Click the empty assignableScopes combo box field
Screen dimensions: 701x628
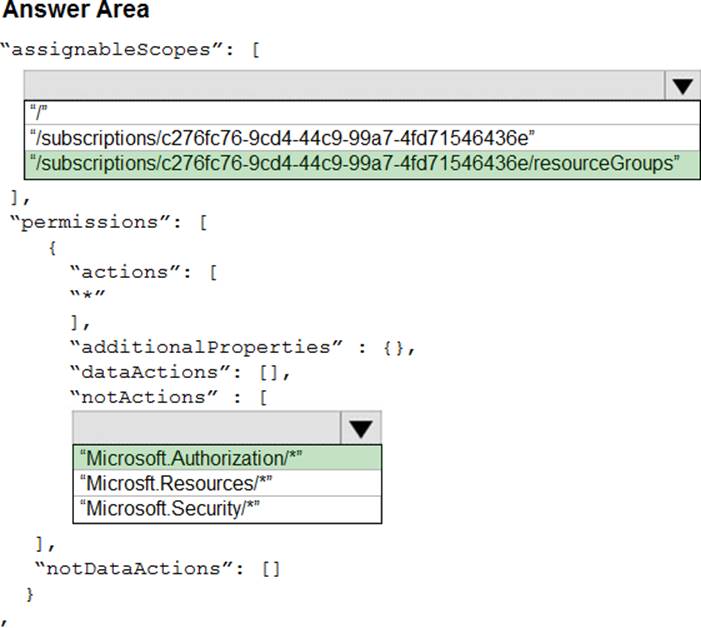pos(343,86)
